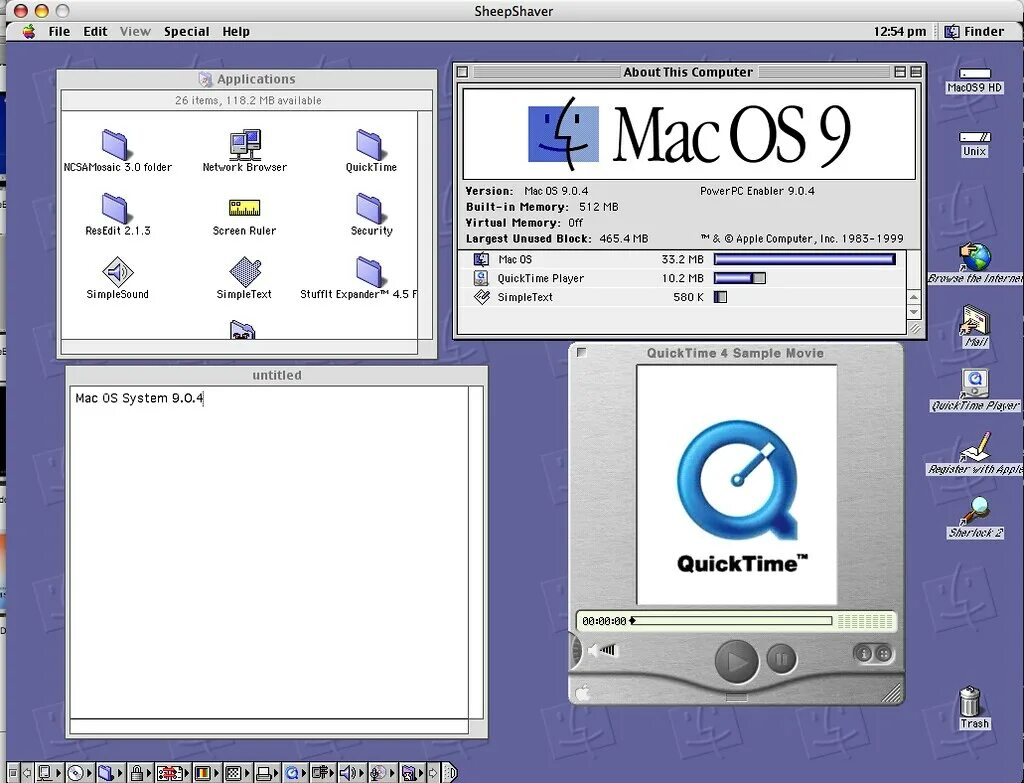Viewport: 1024px width, 783px height.
Task: Toggle QuickTime advanced controls button
Action: [x=882, y=653]
